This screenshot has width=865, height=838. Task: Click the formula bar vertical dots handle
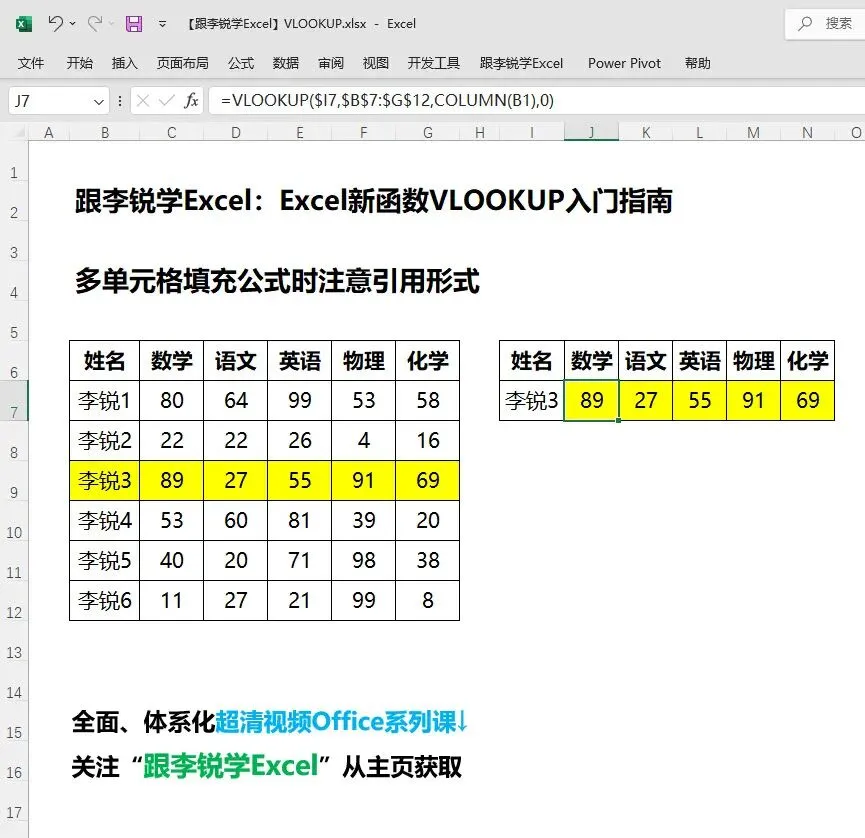pyautogui.click(x=120, y=101)
